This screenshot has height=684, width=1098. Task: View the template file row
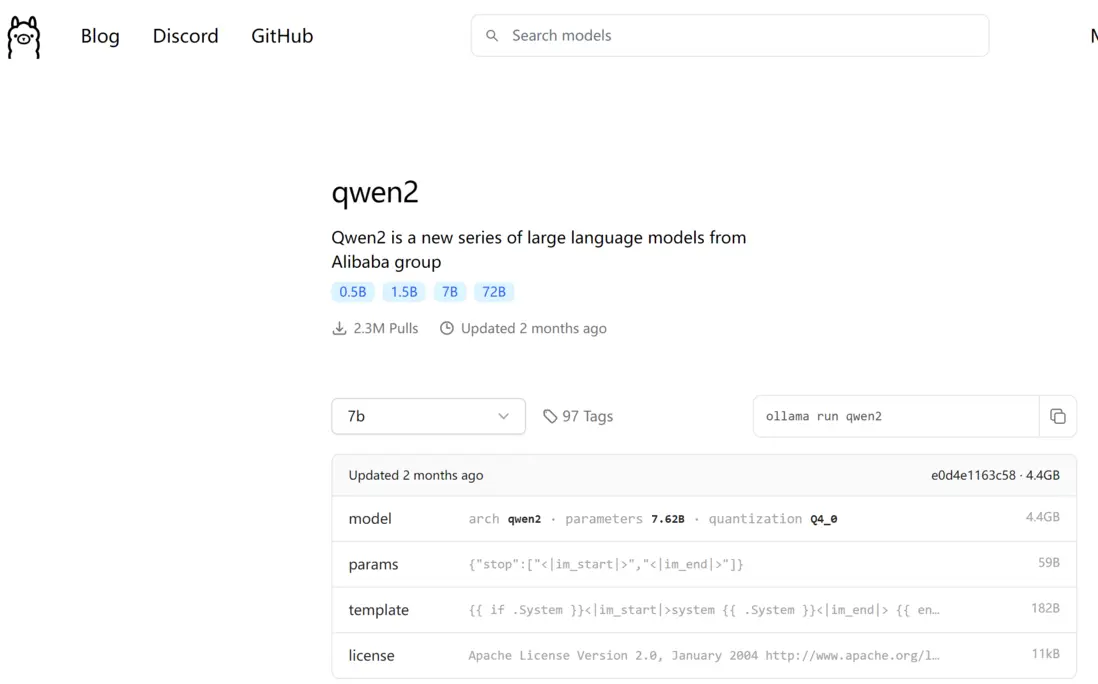coord(703,610)
